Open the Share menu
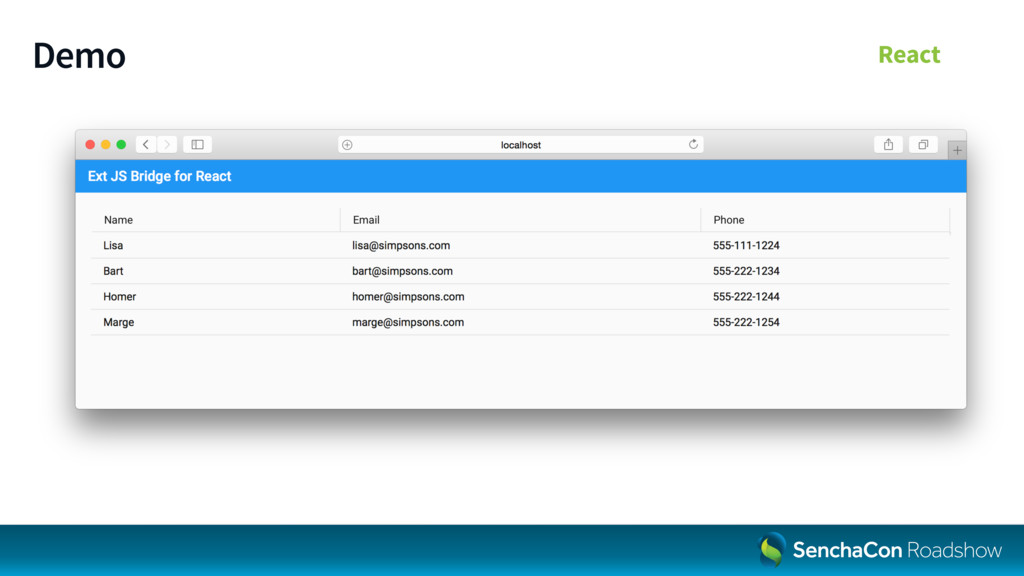This screenshot has width=1024, height=576. pos(888,144)
